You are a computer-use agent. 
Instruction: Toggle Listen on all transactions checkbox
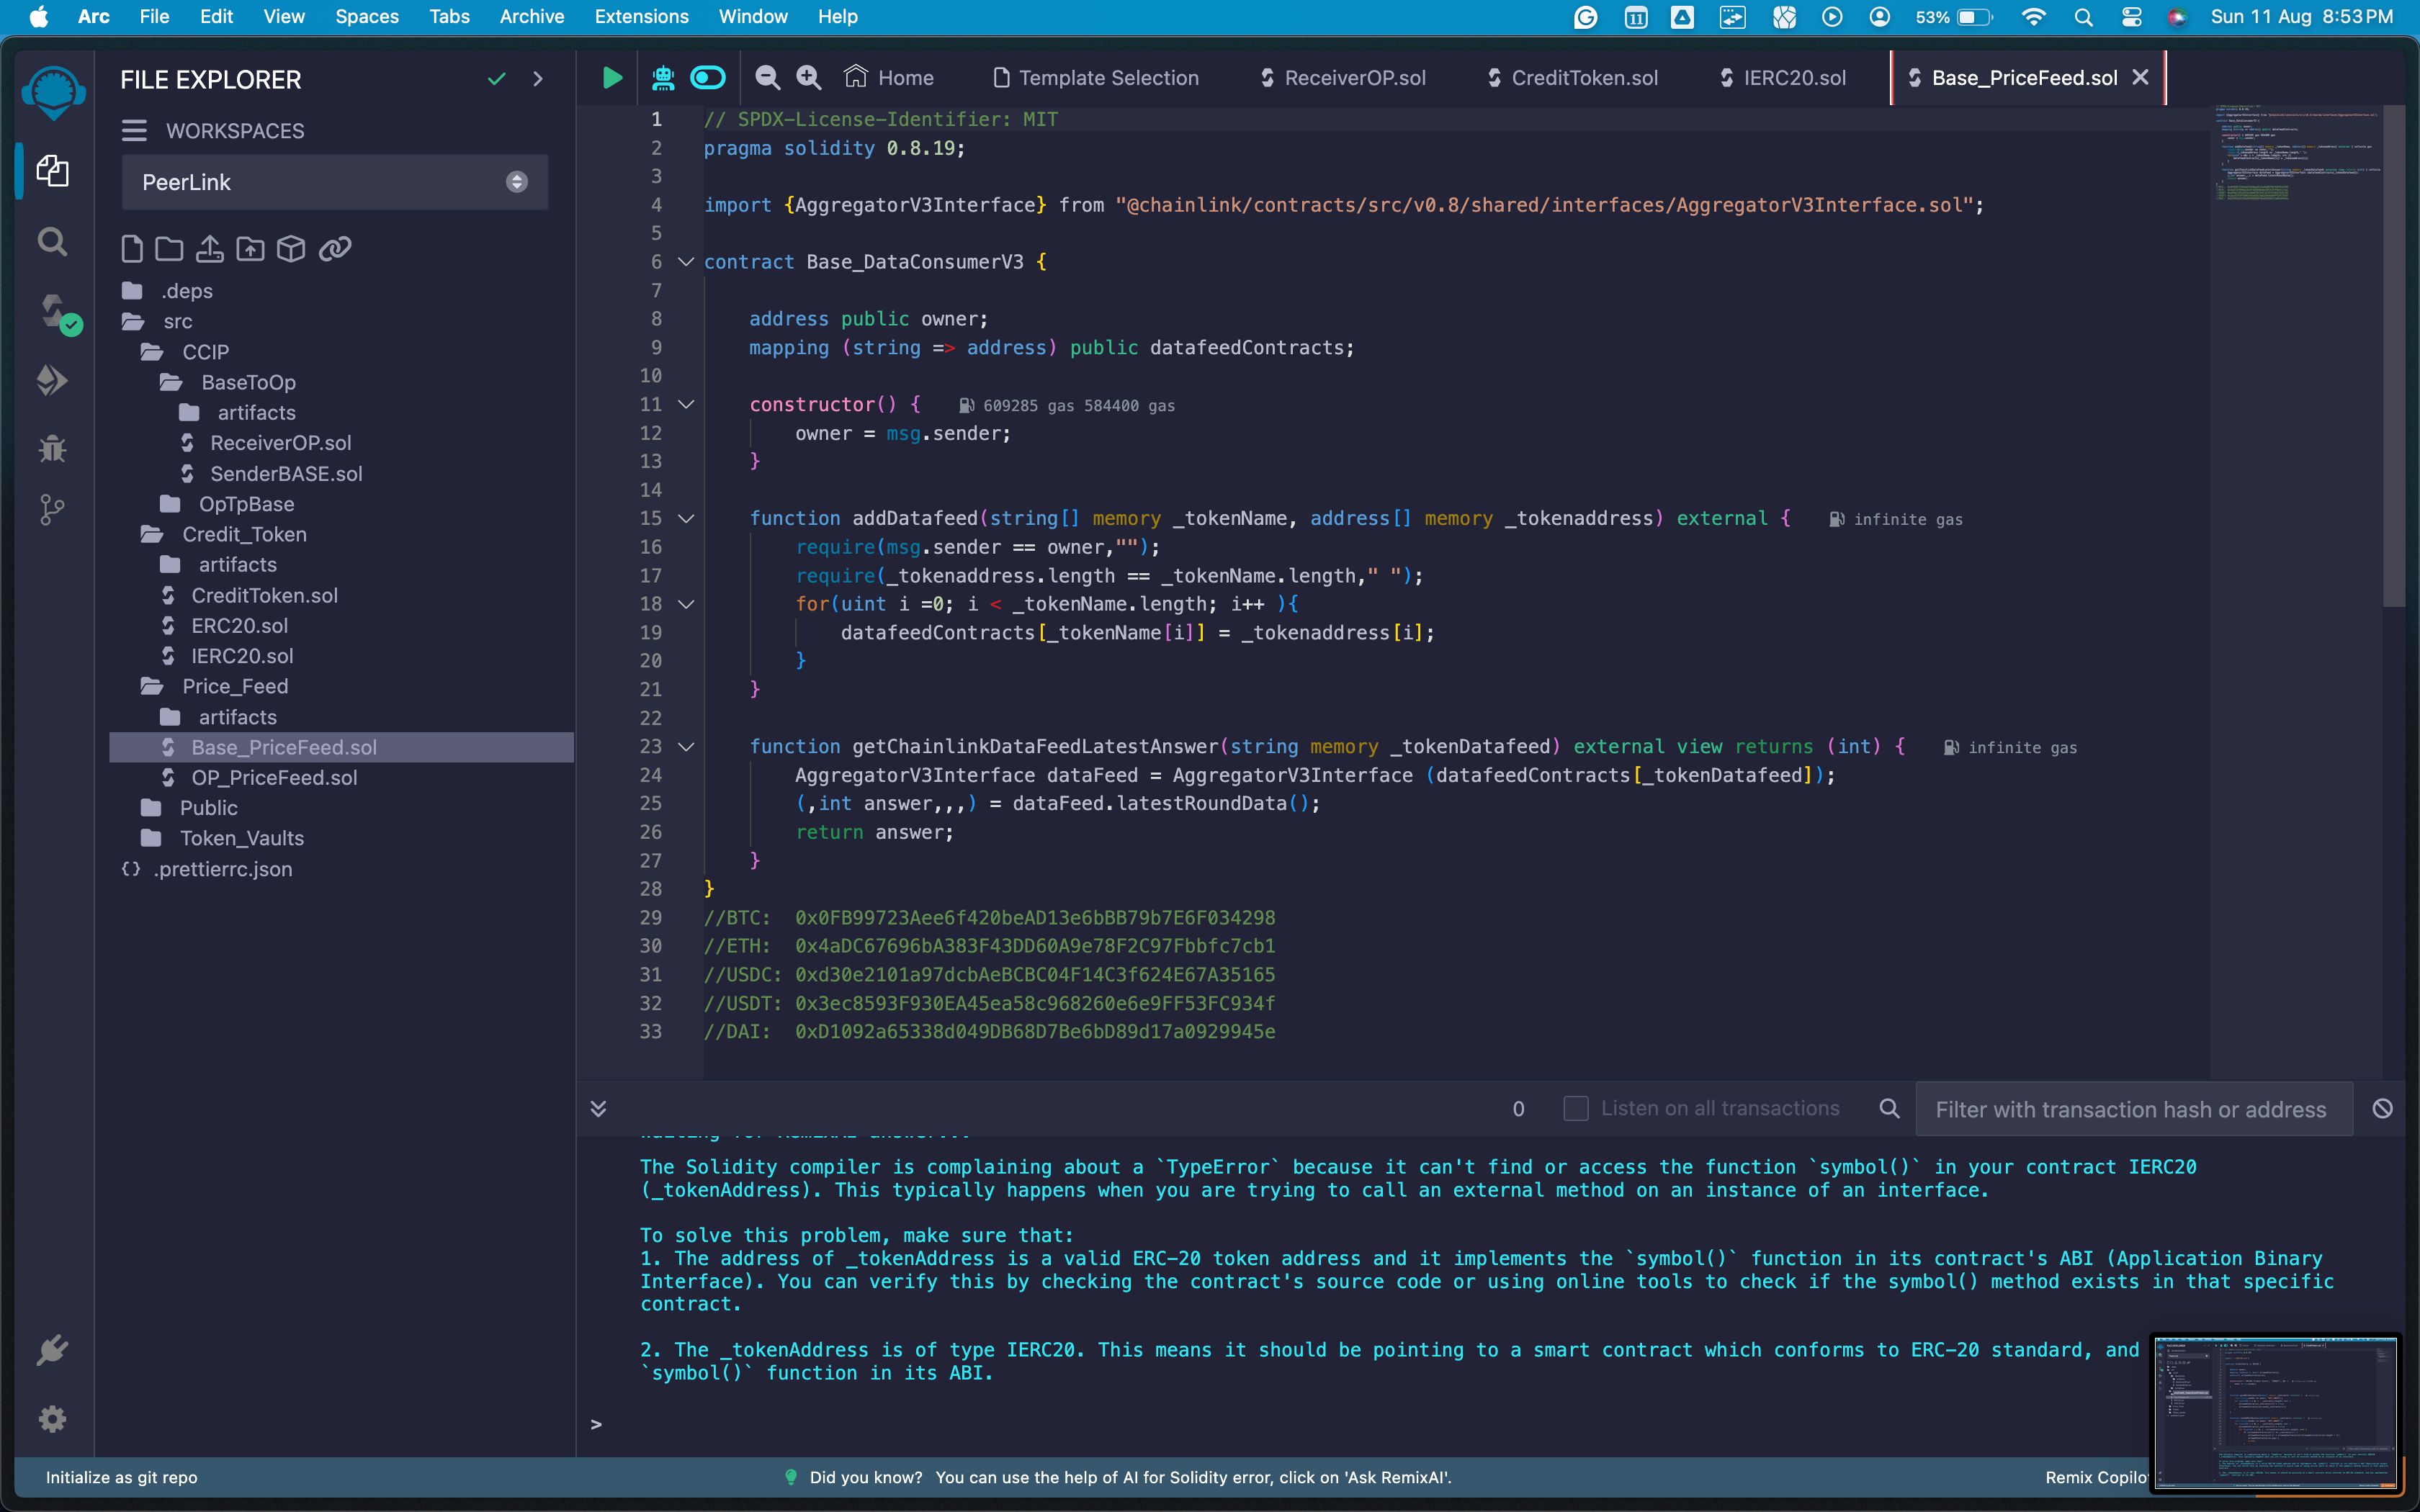(x=1577, y=1110)
